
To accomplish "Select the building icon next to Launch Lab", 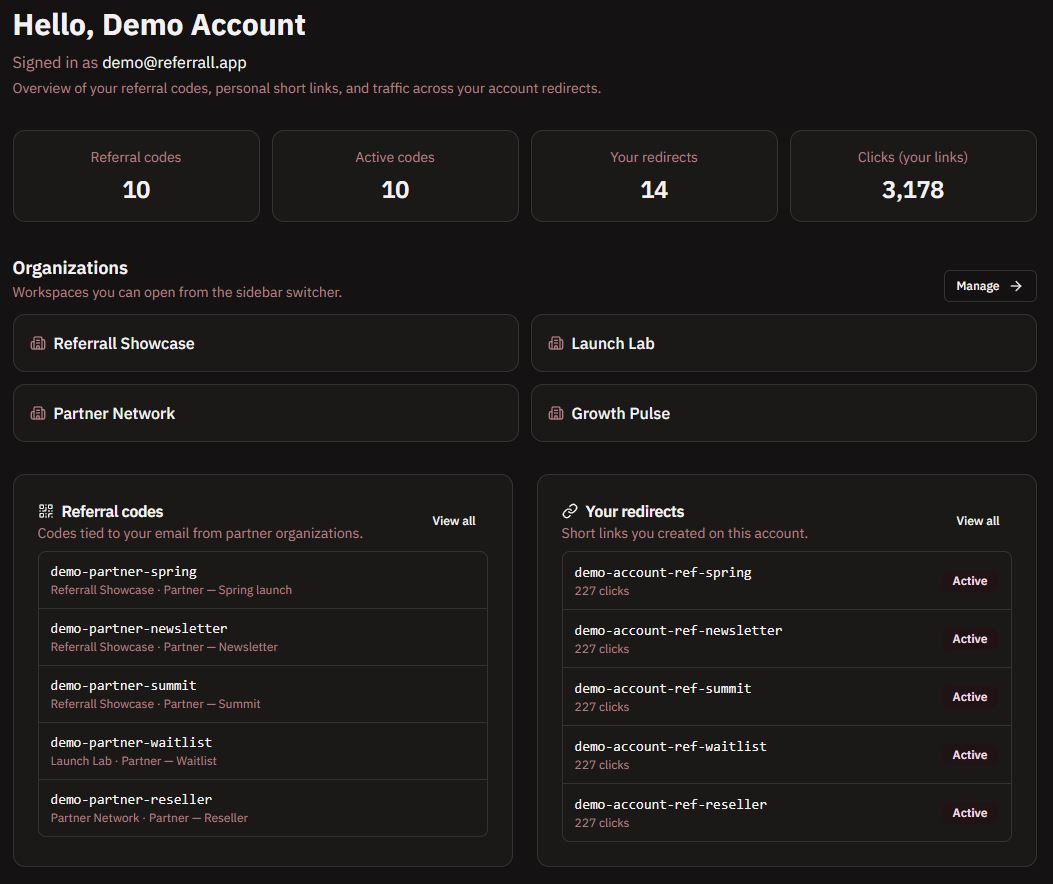I will click(x=556, y=342).
